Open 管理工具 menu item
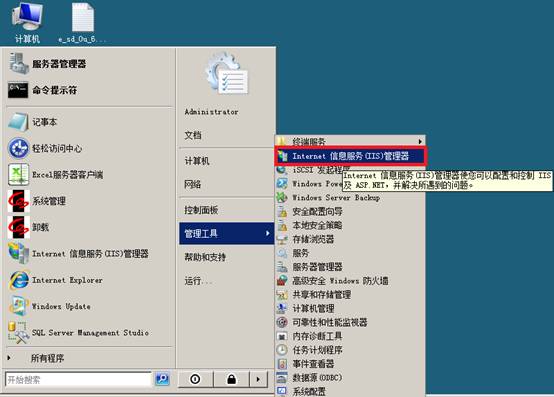Image resolution: width=554 pixels, height=397 pixels. click(226, 233)
